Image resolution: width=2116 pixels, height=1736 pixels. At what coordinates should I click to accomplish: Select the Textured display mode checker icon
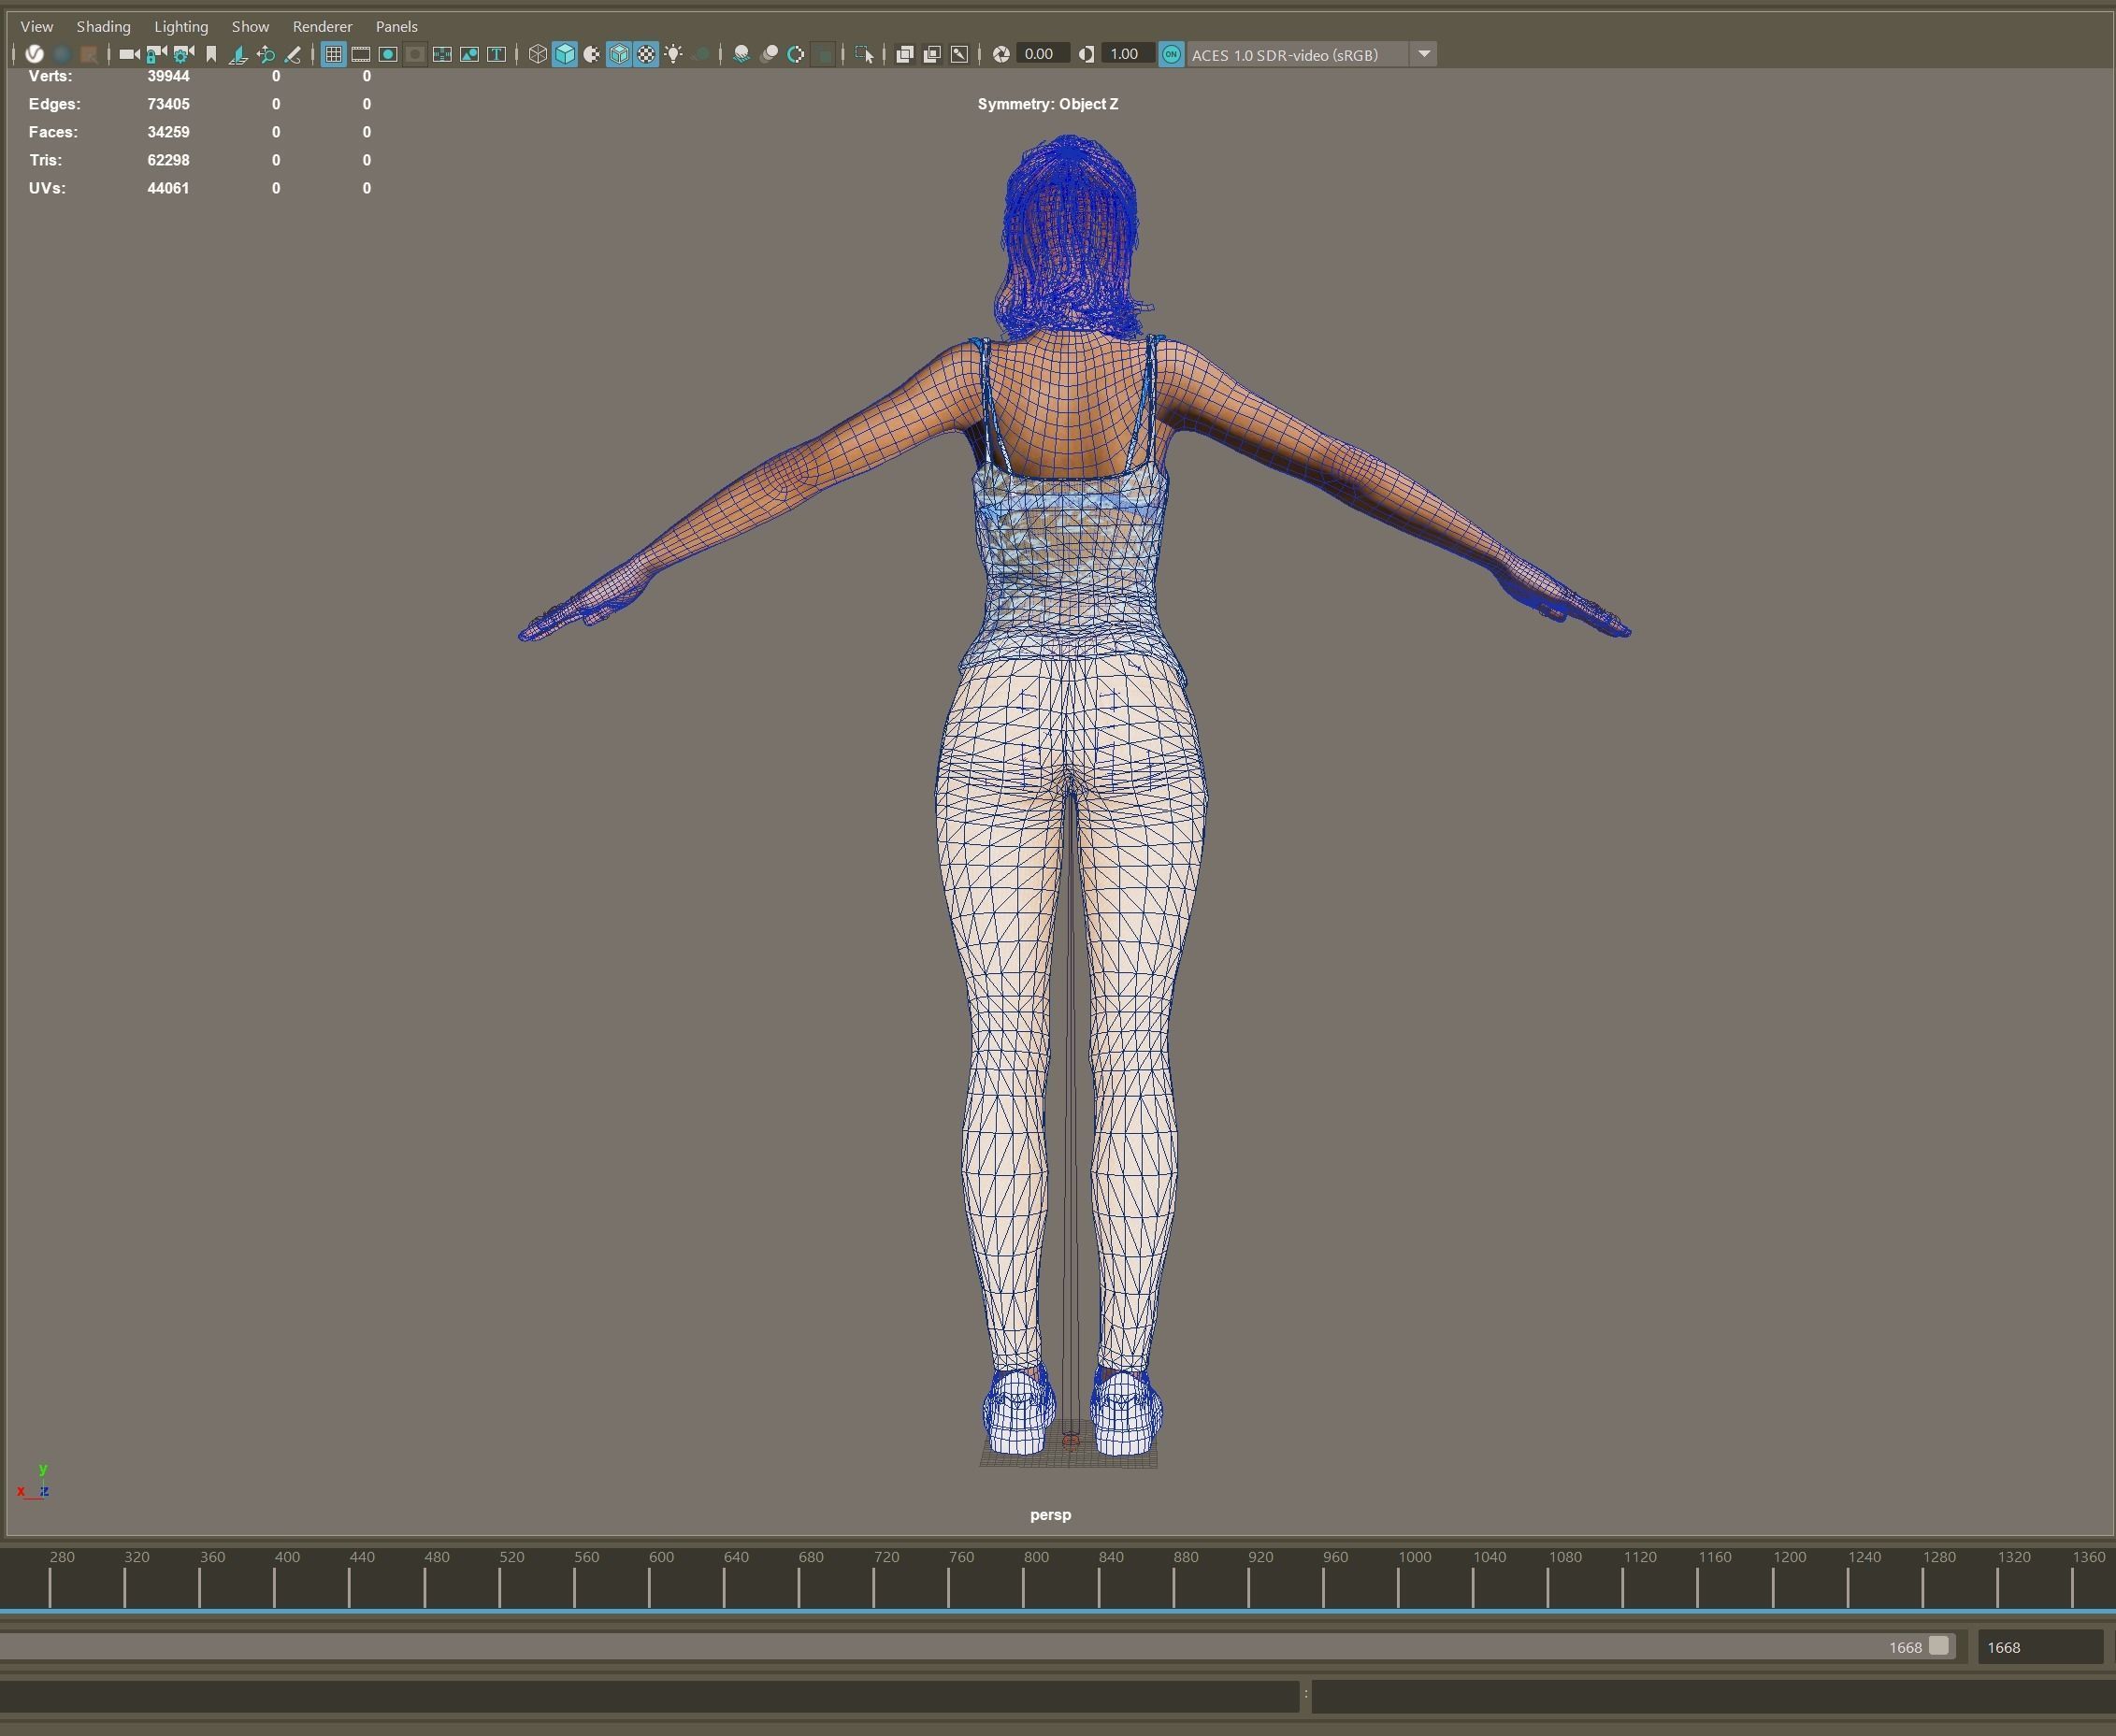(x=646, y=54)
